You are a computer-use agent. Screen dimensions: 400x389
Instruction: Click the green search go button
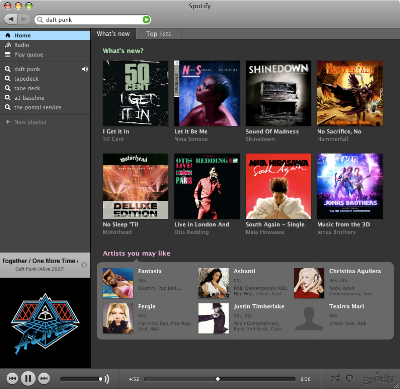[x=146, y=20]
